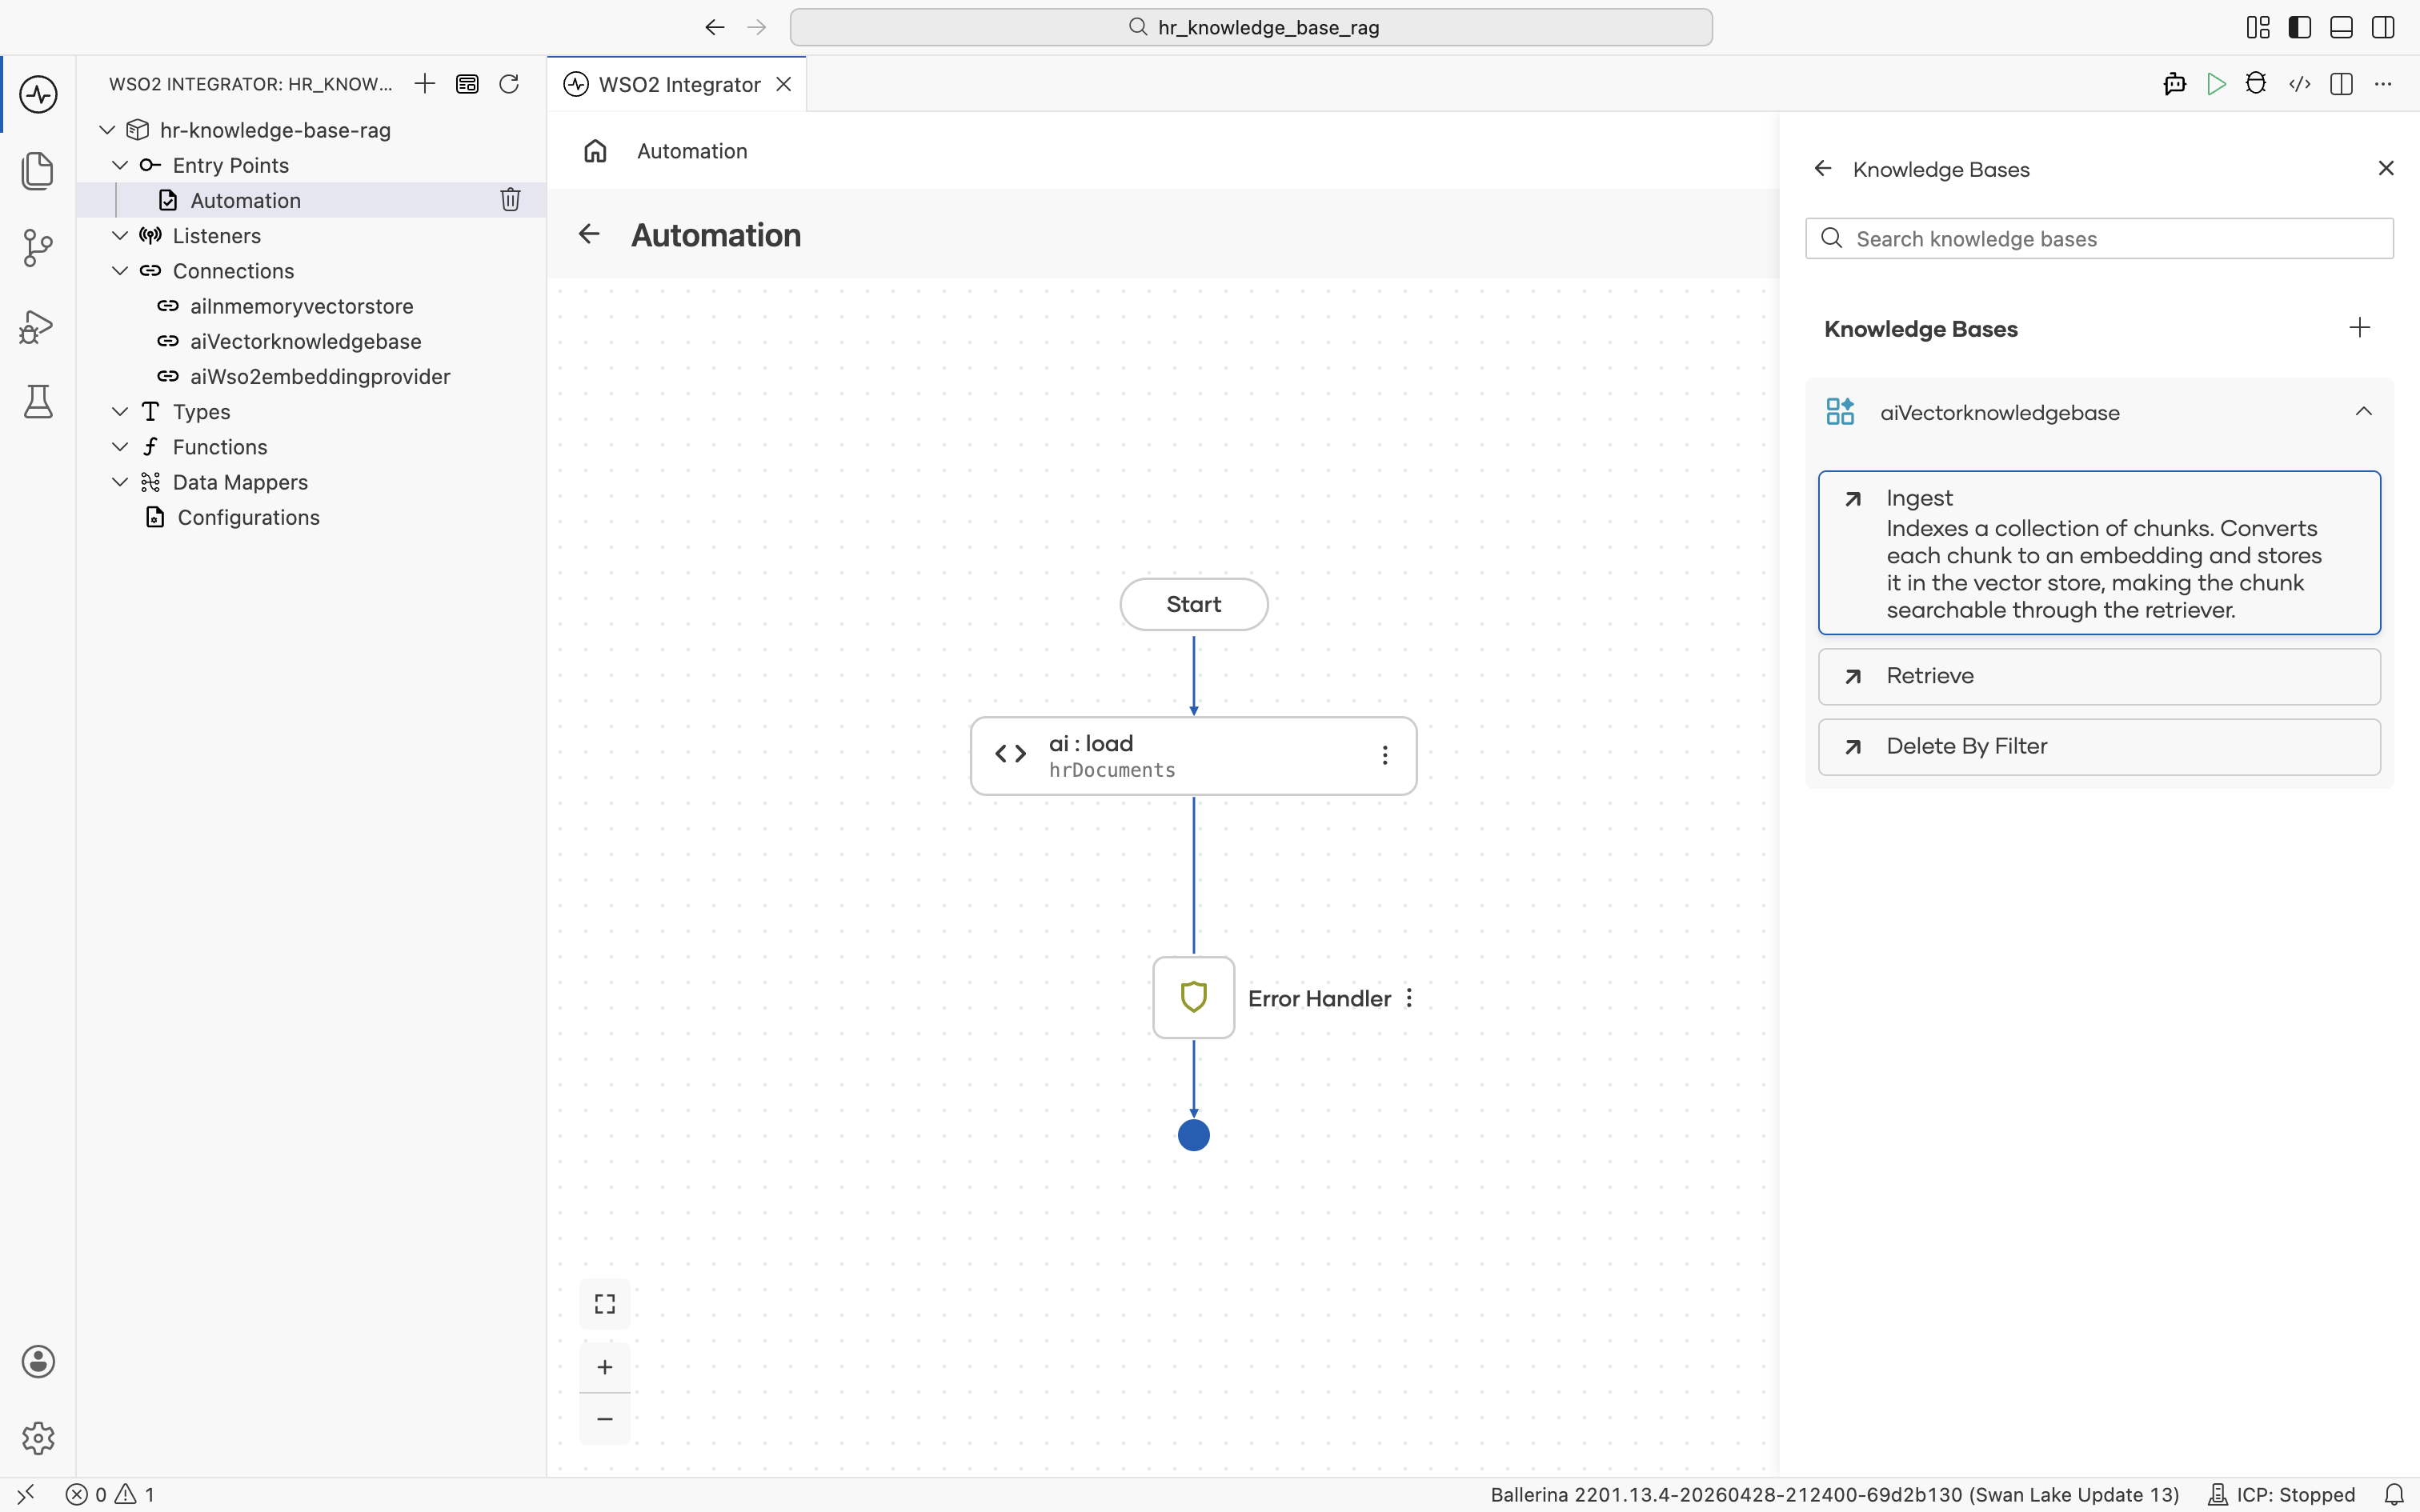
Task: Open the errors and warnings status indicator
Action: click(x=110, y=1495)
